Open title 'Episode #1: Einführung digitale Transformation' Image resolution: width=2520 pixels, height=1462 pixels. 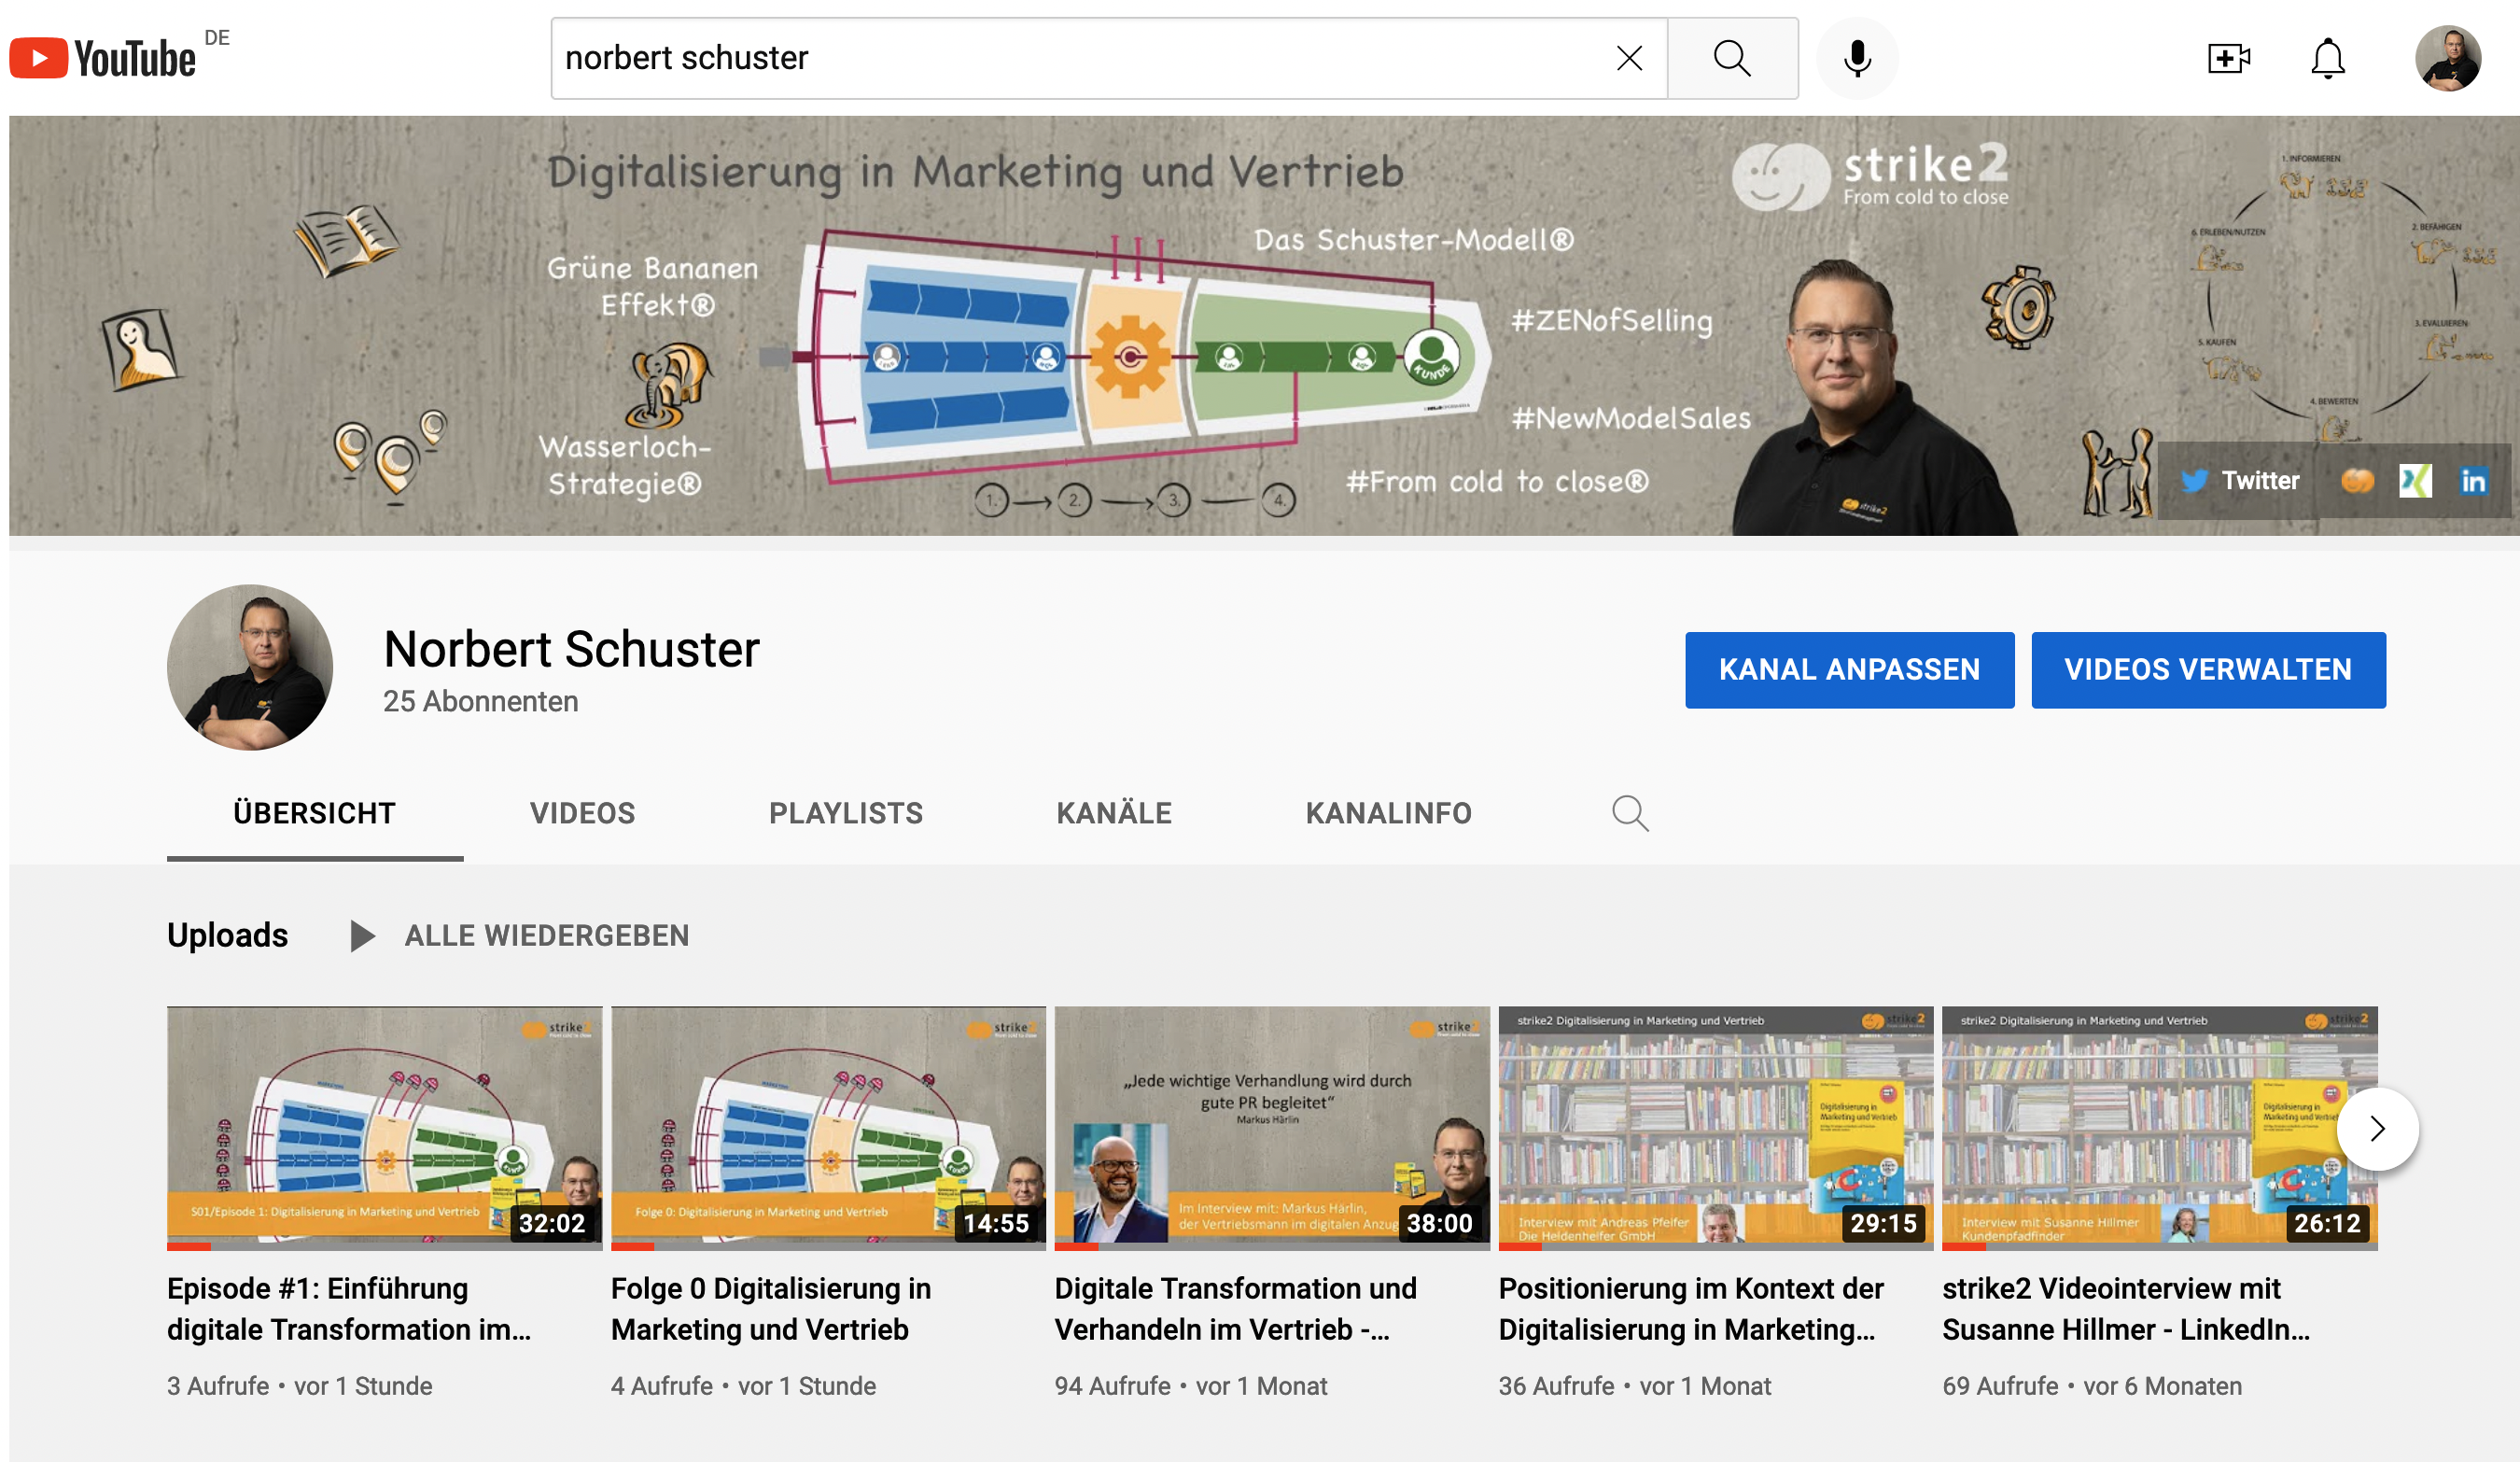[349, 1308]
